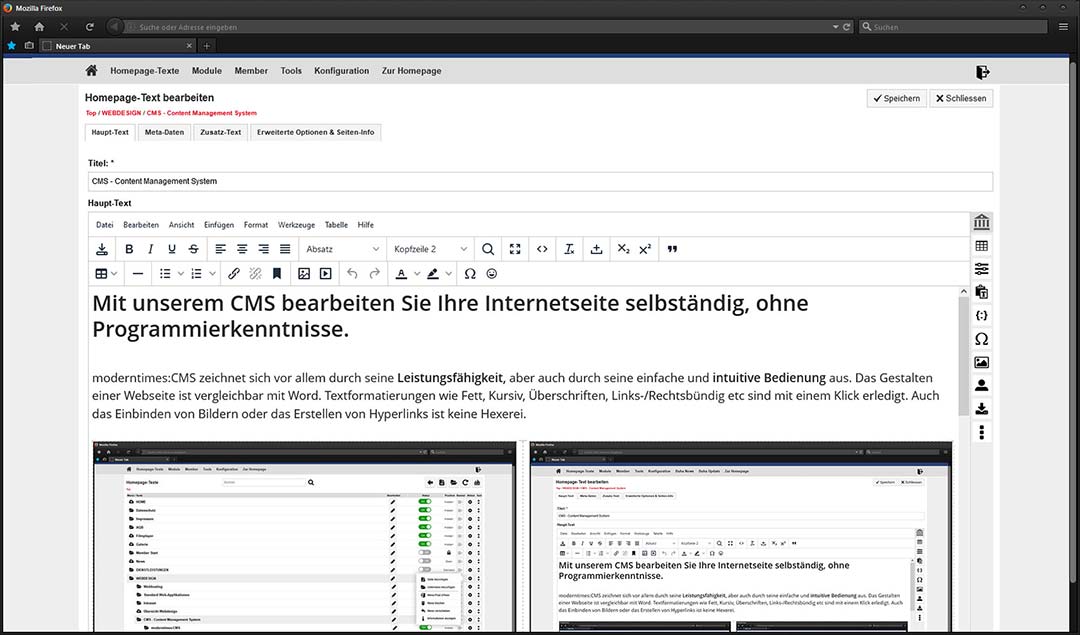Toggle bold formatting in the editor toolbar
The image size is (1080, 635).
(129, 249)
